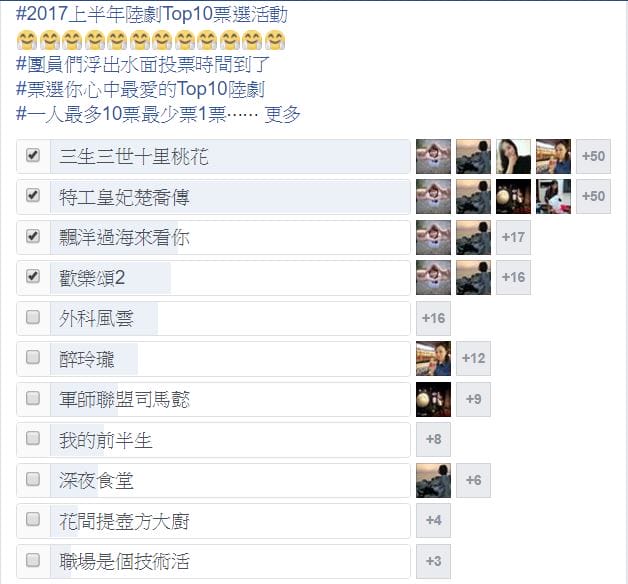Check the 深夜食堂 poll option
This screenshot has width=628, height=584.
(33, 479)
